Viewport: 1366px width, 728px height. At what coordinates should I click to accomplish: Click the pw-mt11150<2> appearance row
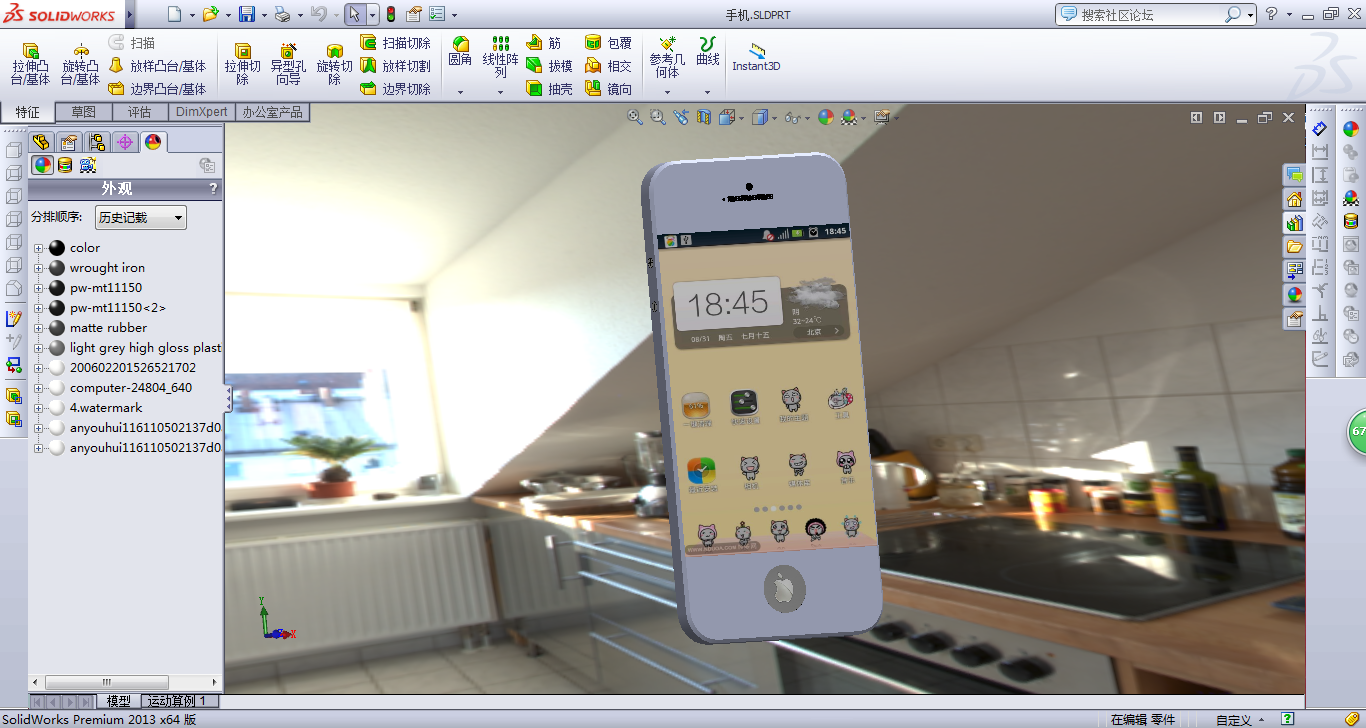pyautogui.click(x=118, y=308)
